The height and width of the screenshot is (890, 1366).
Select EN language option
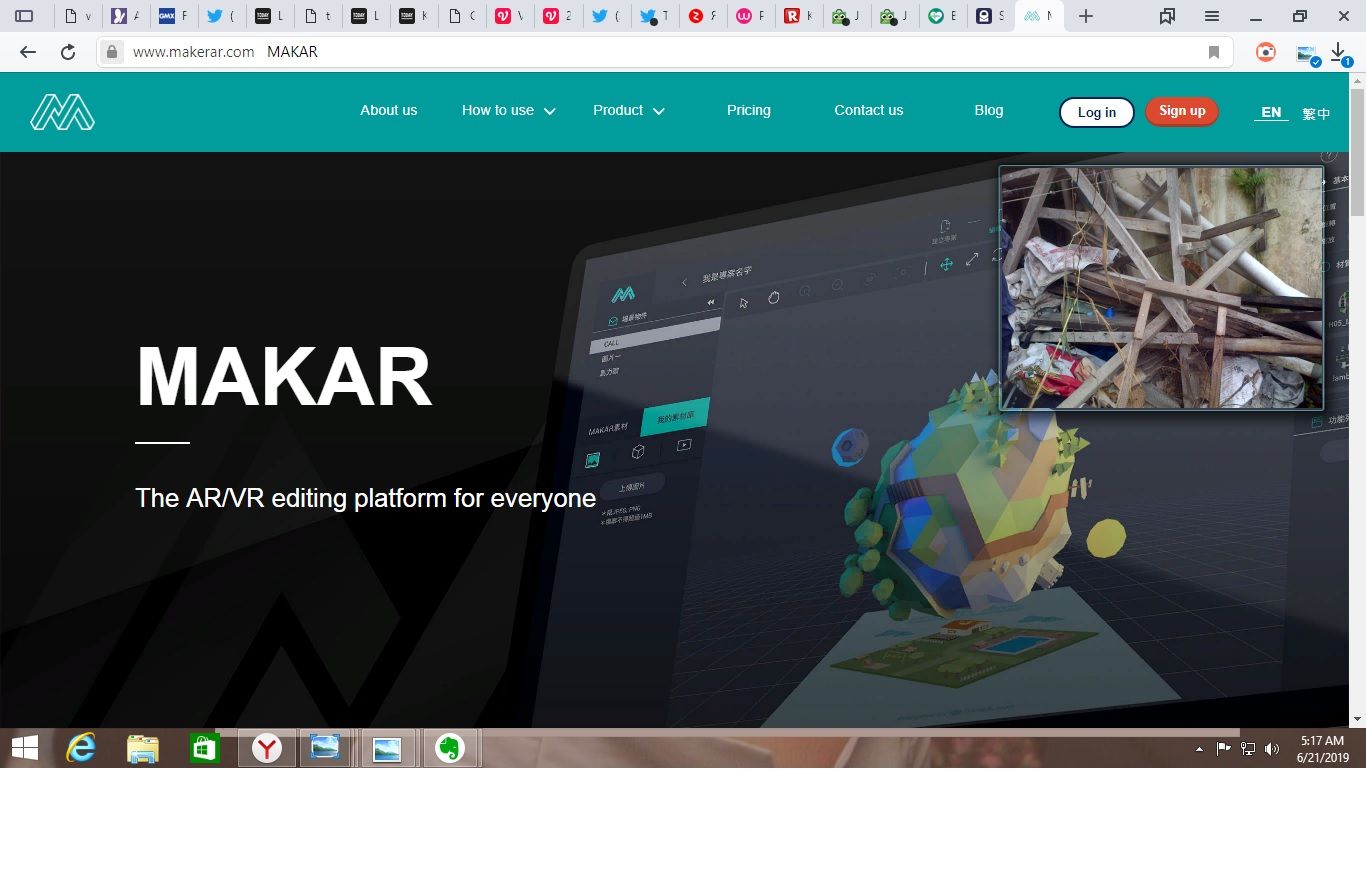pos(1271,112)
